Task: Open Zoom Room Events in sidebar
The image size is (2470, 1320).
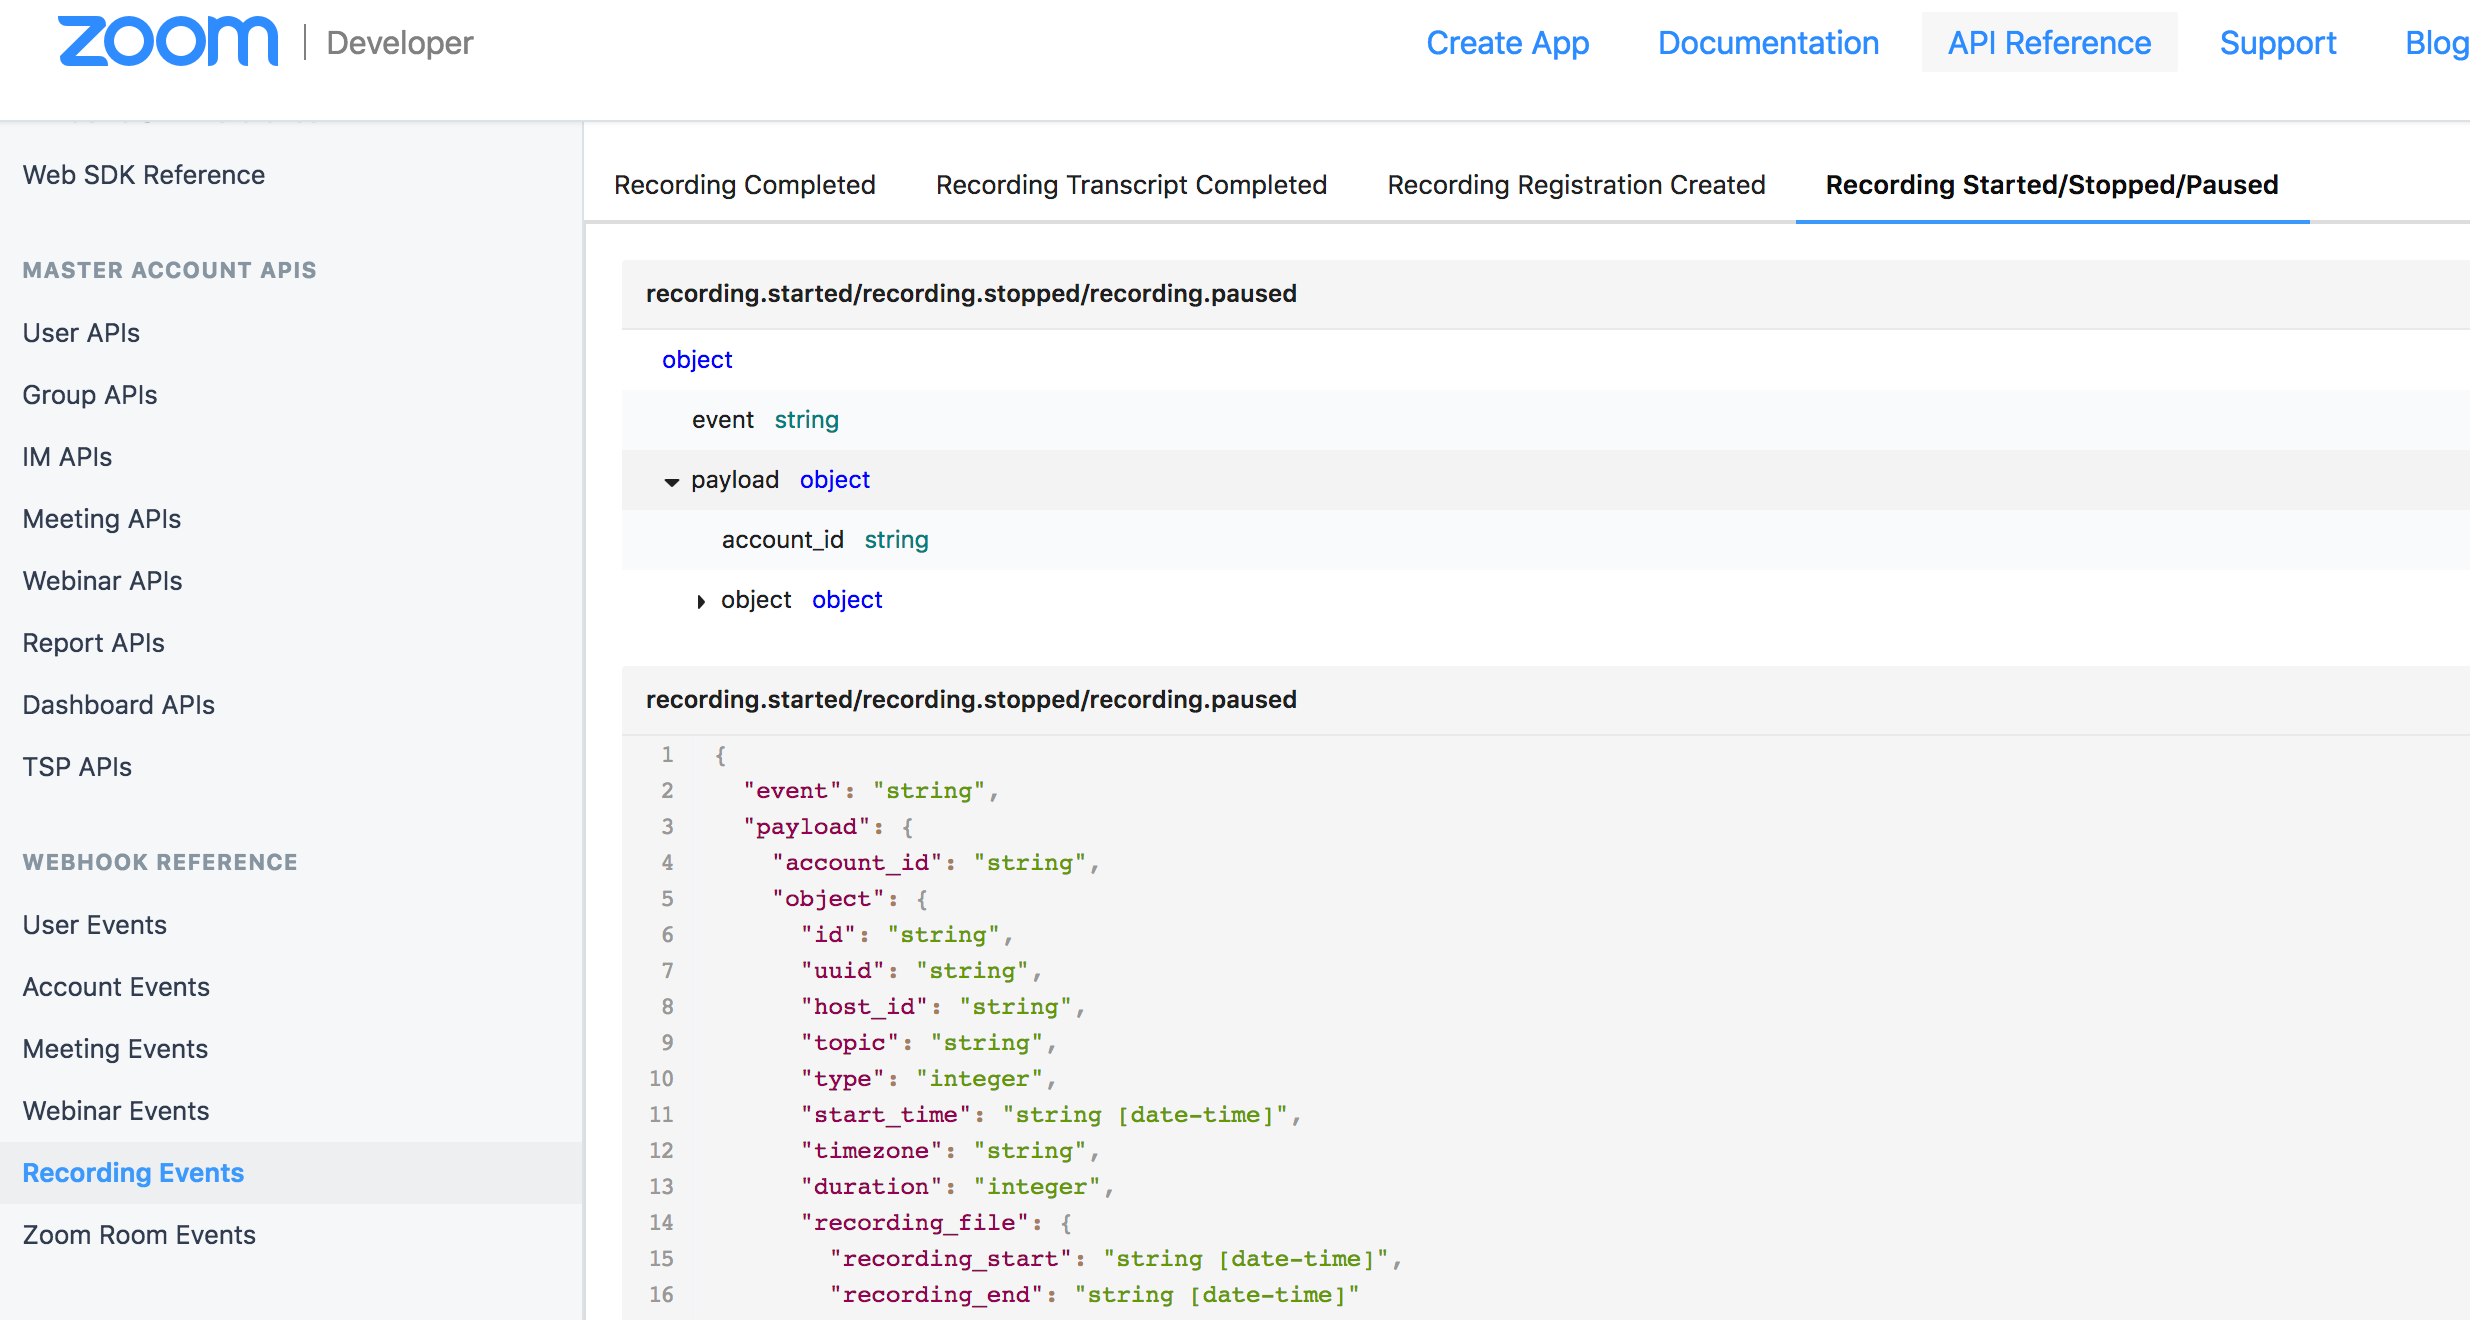Action: click(139, 1235)
